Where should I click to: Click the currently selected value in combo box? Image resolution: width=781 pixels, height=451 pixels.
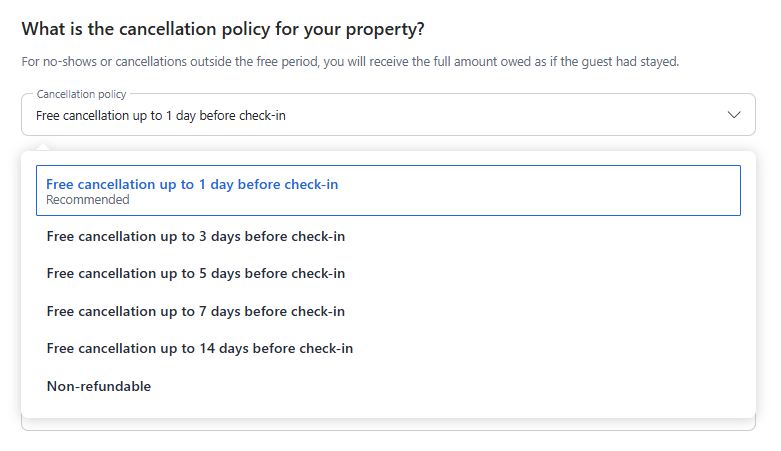161,116
